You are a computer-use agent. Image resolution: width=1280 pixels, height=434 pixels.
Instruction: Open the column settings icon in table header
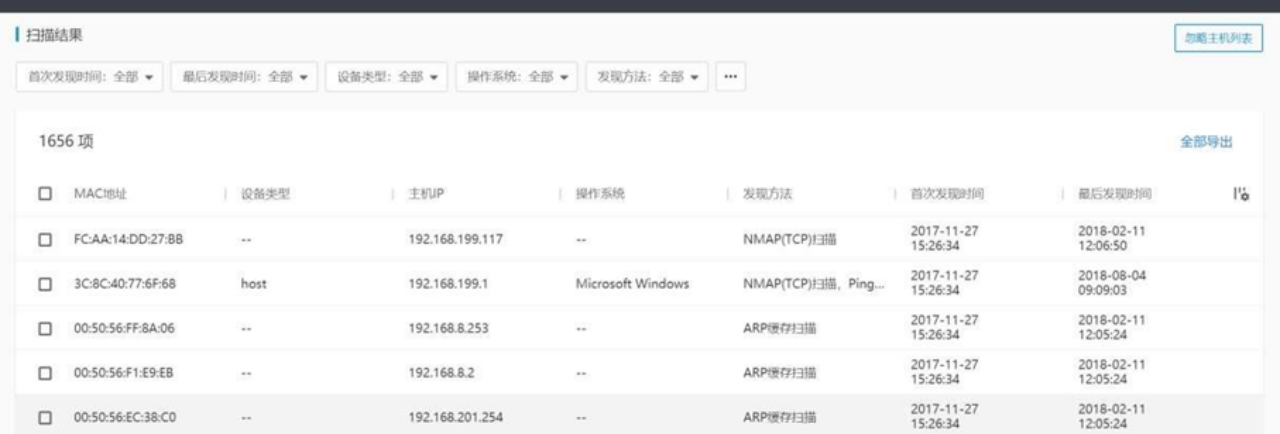(1242, 194)
